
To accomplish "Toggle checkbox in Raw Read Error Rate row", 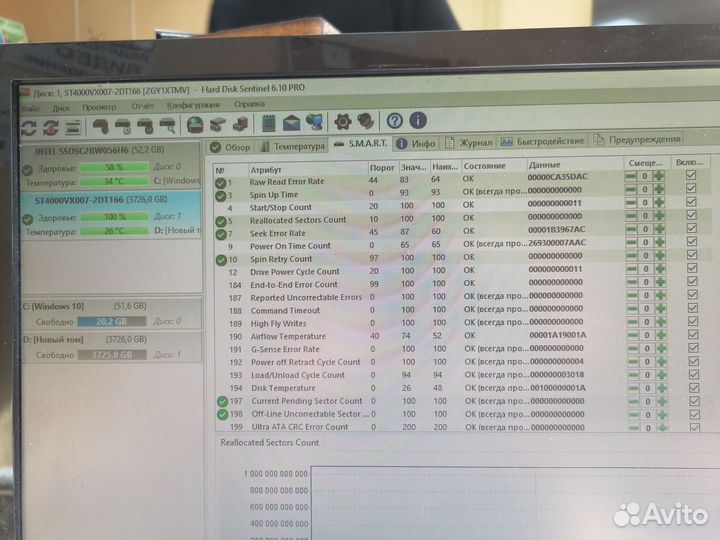I will 691,175.
